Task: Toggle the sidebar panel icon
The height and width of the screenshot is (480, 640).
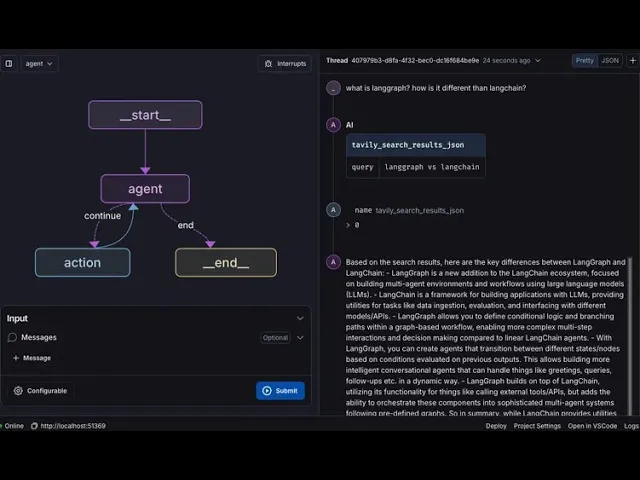Action: [9, 64]
